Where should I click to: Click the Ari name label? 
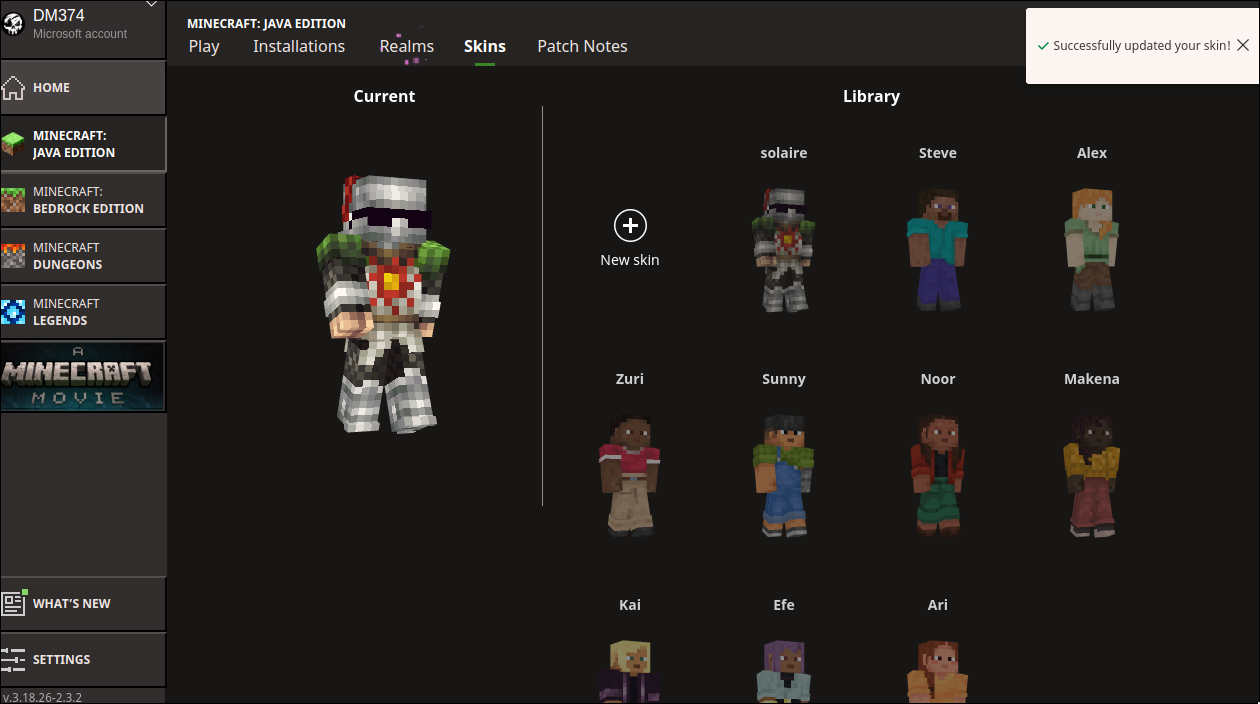pyautogui.click(x=938, y=605)
